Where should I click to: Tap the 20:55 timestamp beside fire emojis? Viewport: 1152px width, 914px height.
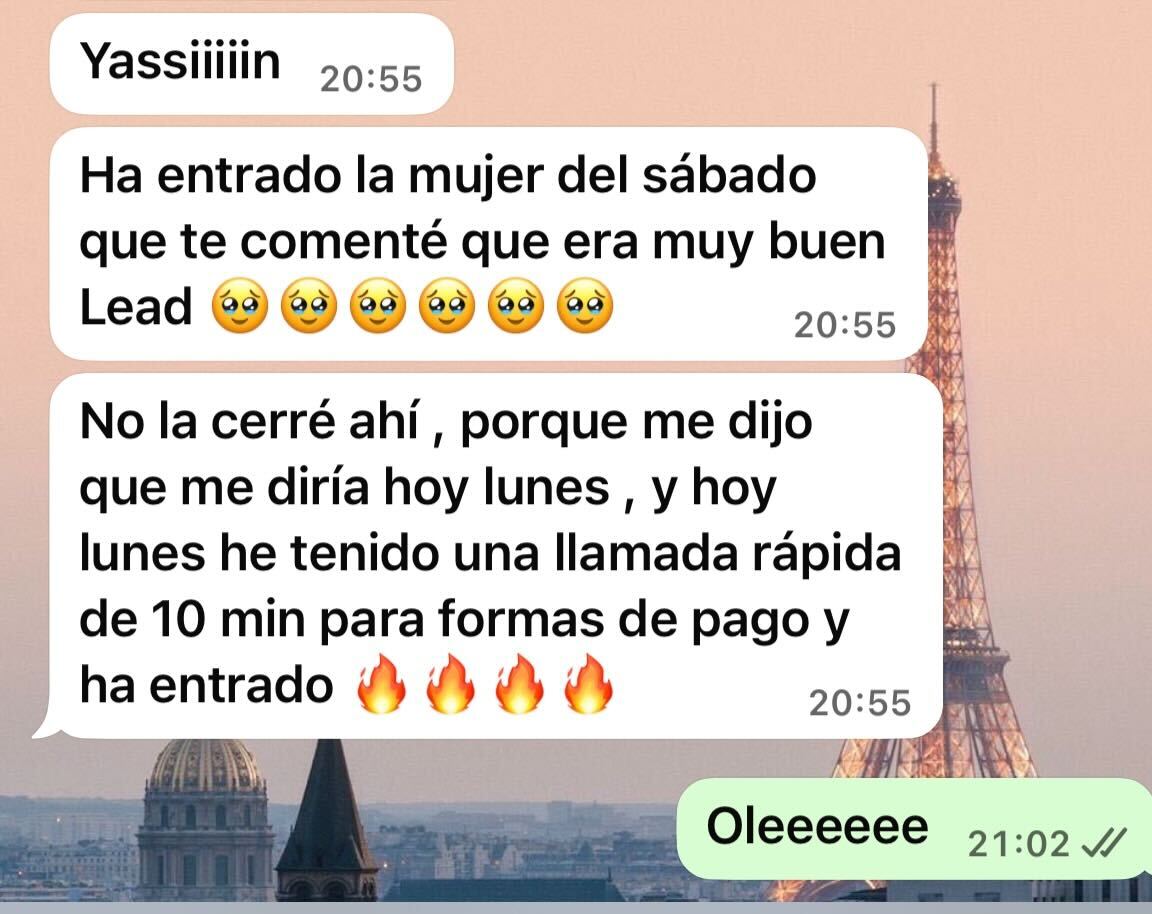click(x=860, y=703)
